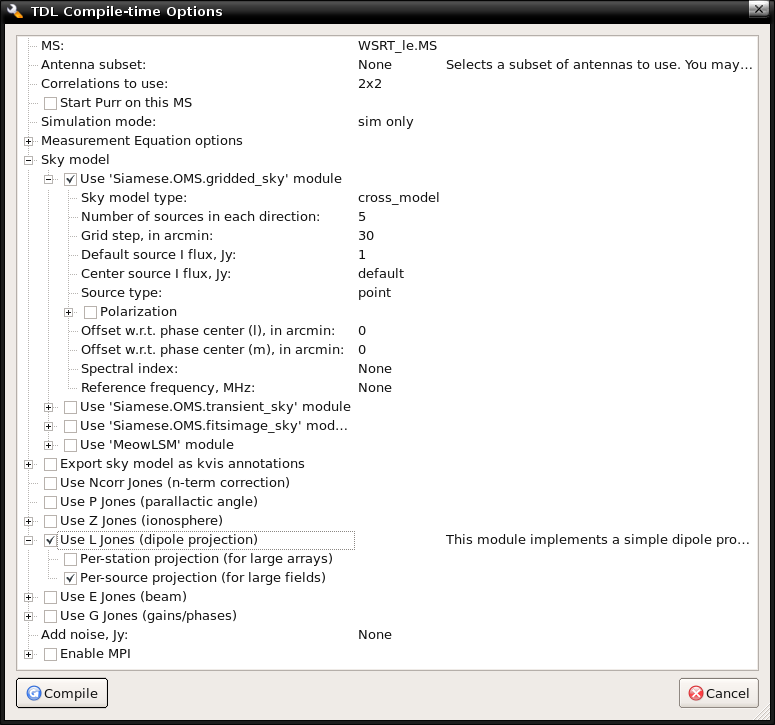Change Antenna subset value None

tap(375, 65)
